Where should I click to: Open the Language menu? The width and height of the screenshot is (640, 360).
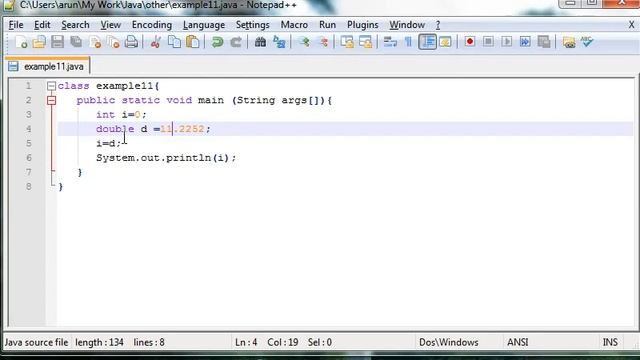[x=204, y=25]
